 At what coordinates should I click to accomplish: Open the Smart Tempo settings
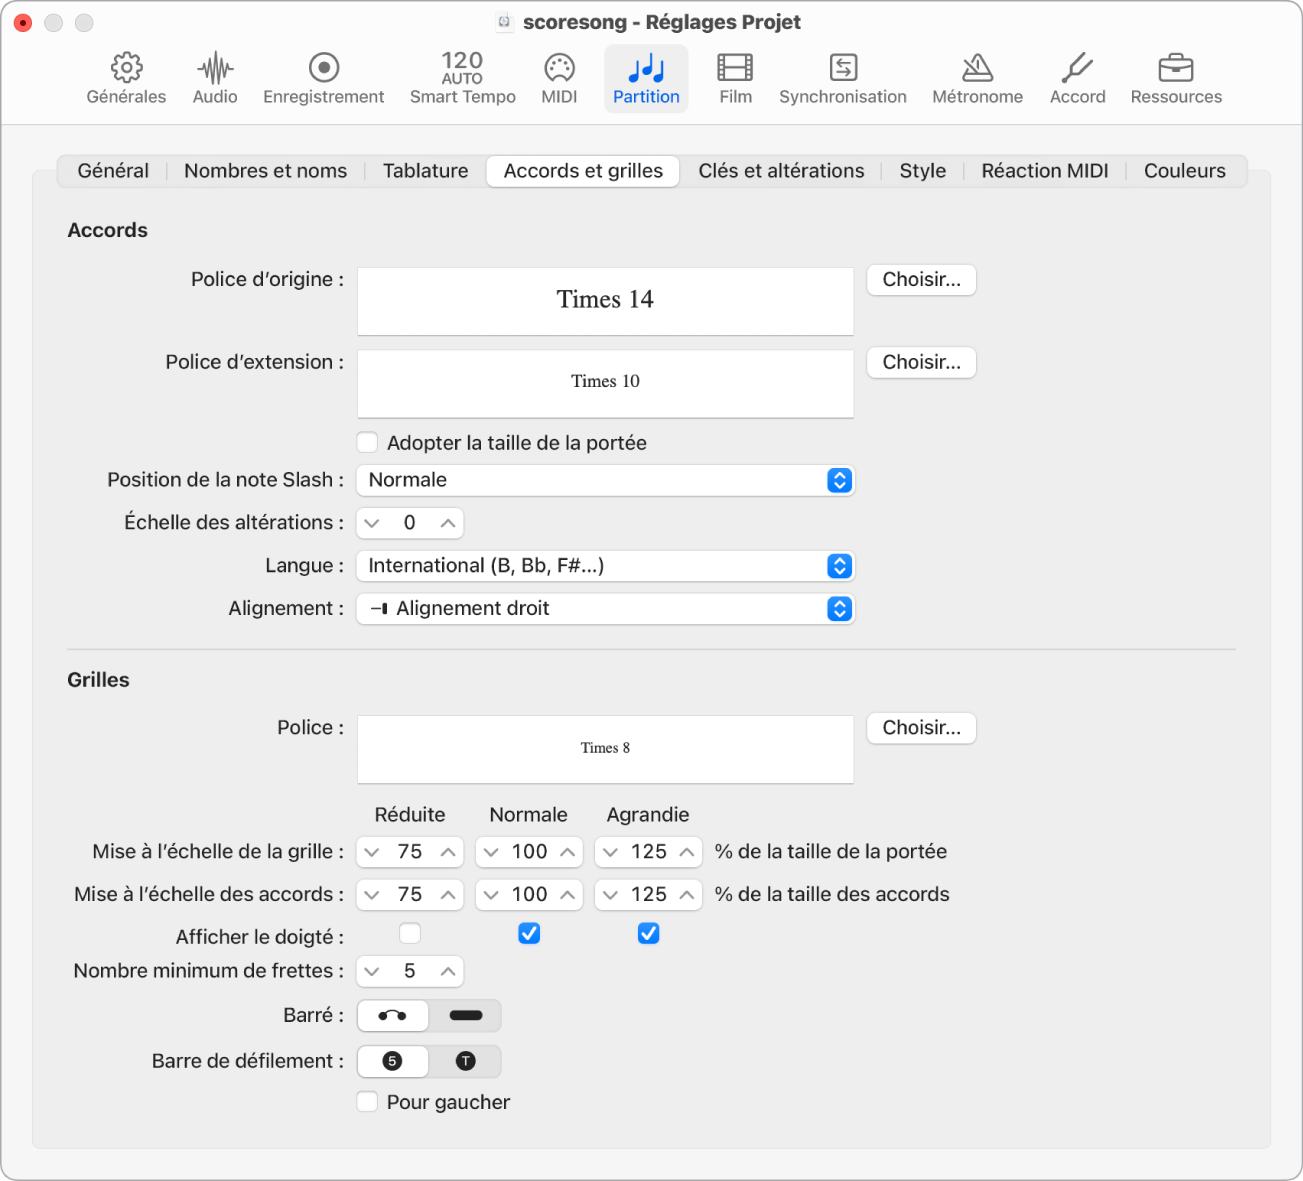[462, 78]
